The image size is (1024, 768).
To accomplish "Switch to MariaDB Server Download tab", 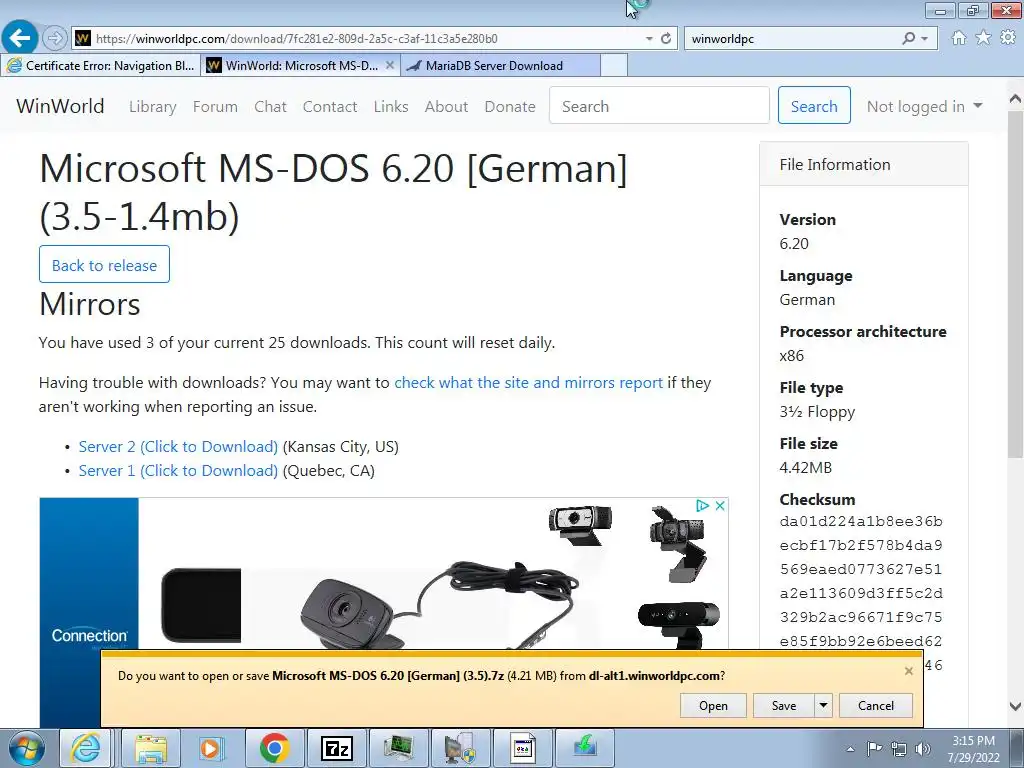I will click(x=500, y=65).
